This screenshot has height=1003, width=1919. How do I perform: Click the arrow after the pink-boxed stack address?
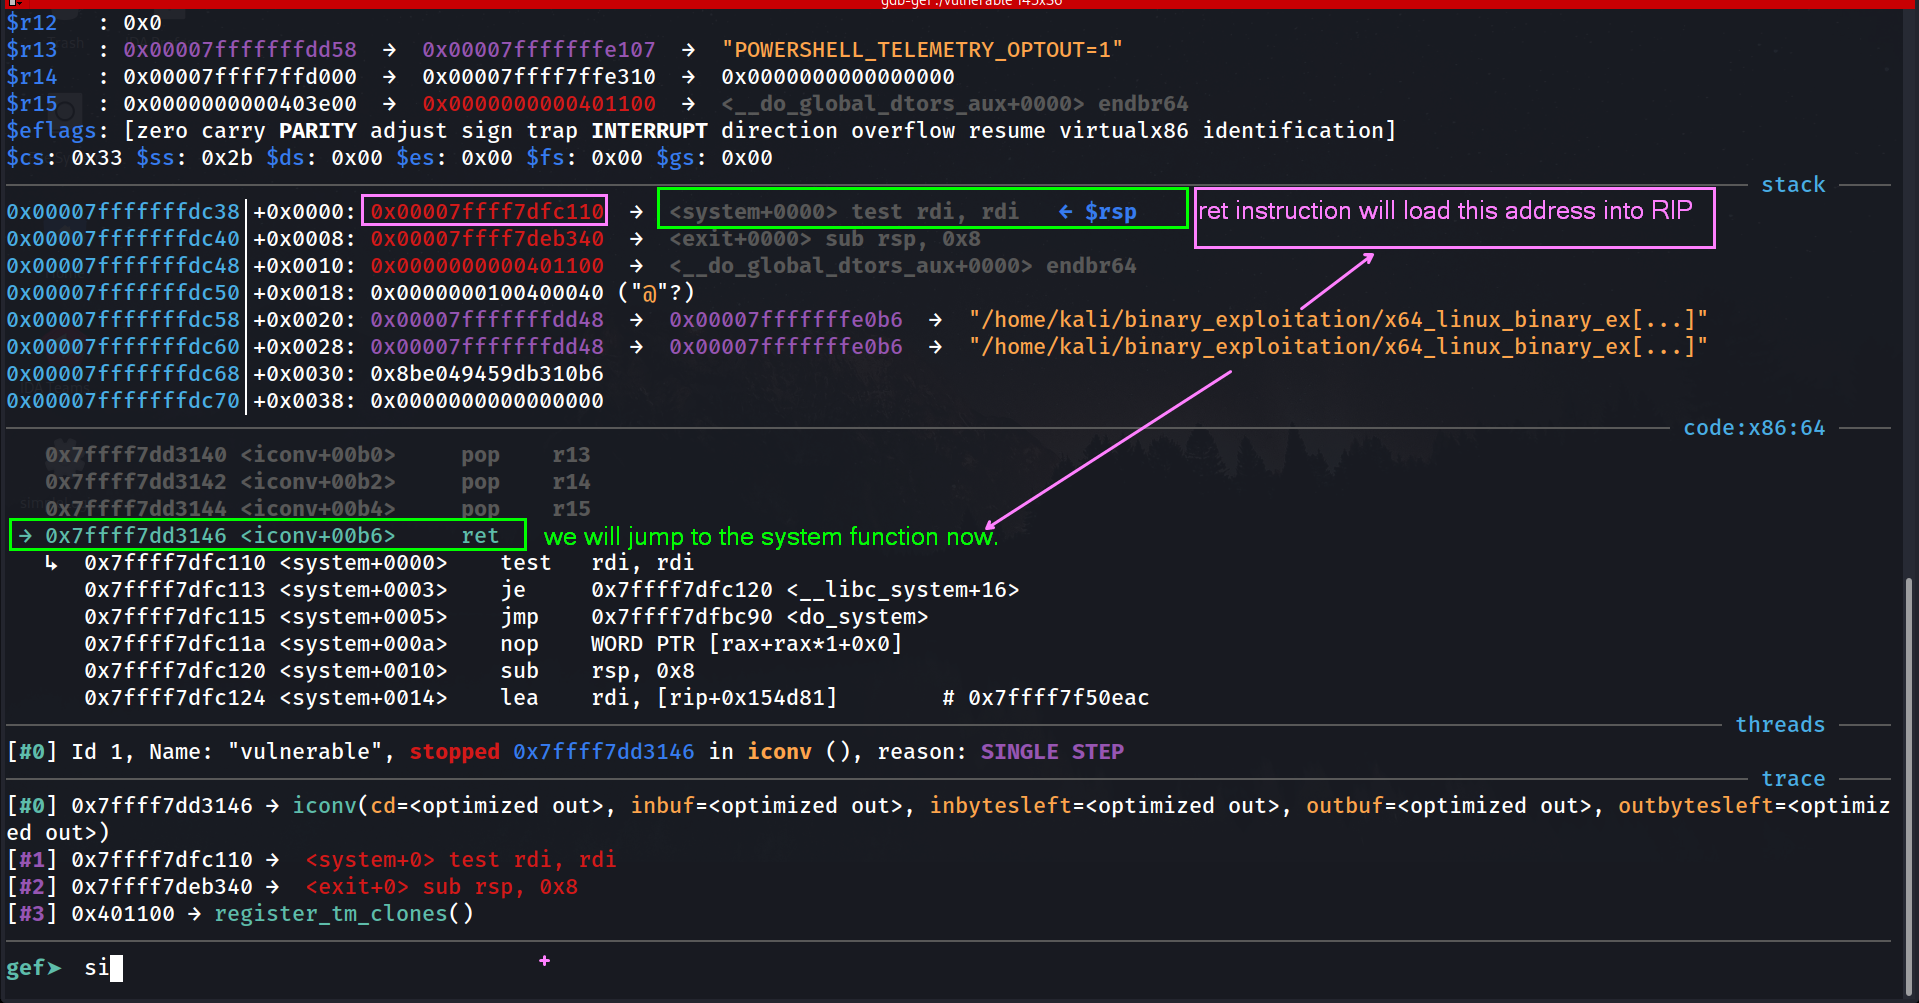tap(636, 212)
